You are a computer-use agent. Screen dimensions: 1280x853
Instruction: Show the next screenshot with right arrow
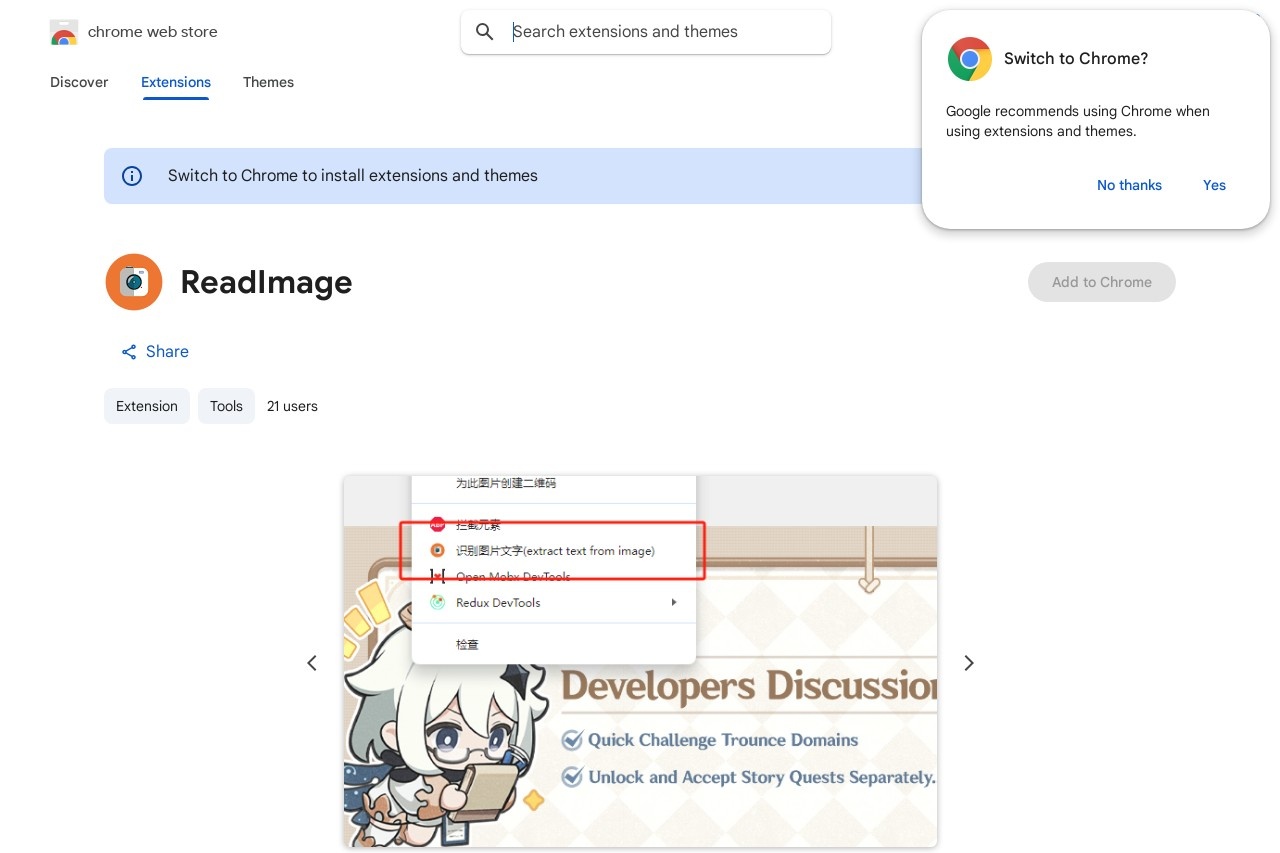coord(968,663)
